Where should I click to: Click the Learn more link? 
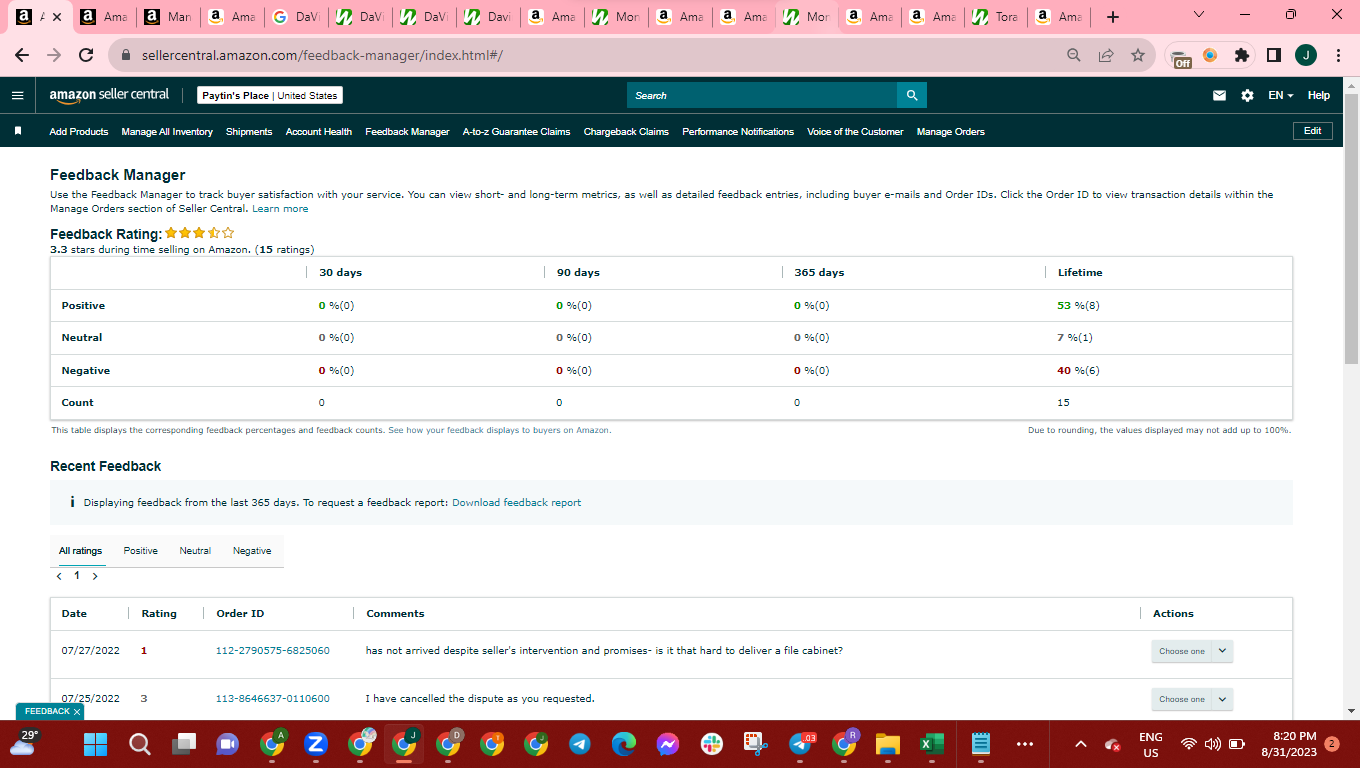pyautogui.click(x=280, y=209)
